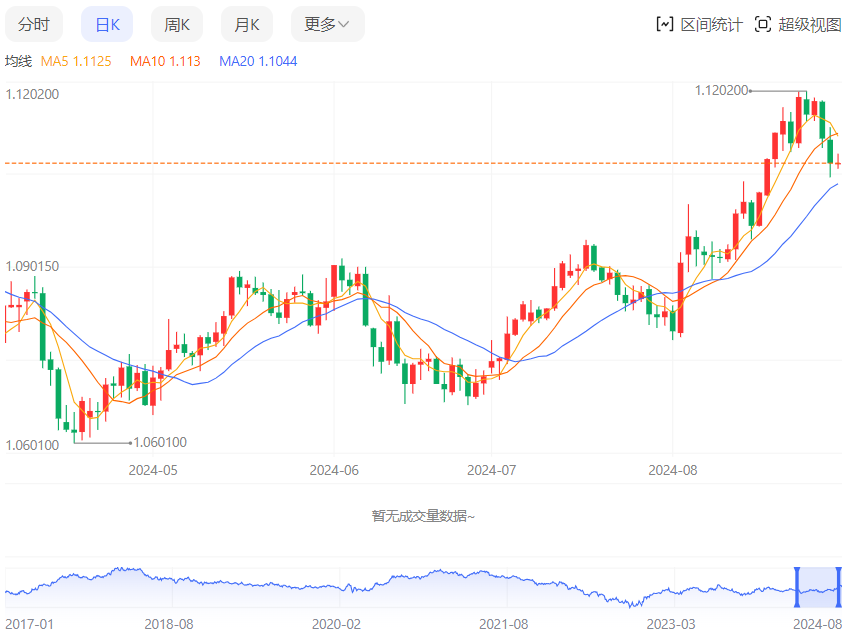Click the 2024-07 date axis label
This screenshot has height=633, width=854.
(491, 470)
